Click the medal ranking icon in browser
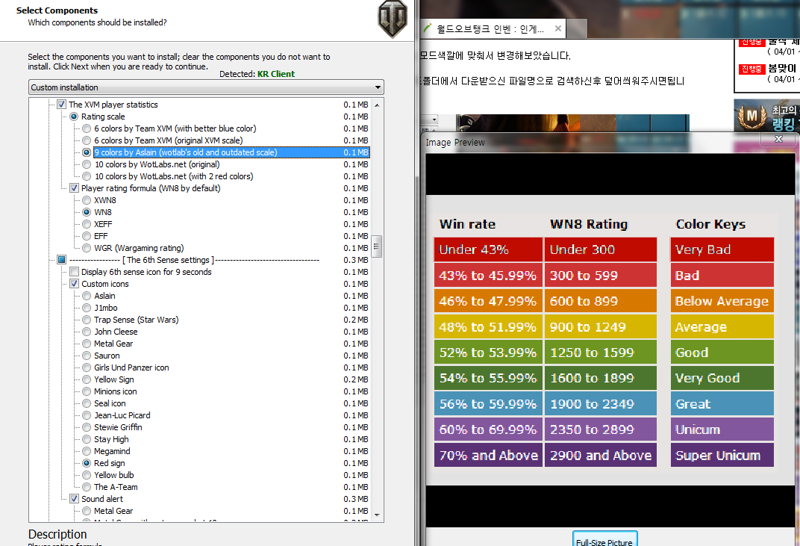Viewport: 800px width, 546px height. (752, 116)
